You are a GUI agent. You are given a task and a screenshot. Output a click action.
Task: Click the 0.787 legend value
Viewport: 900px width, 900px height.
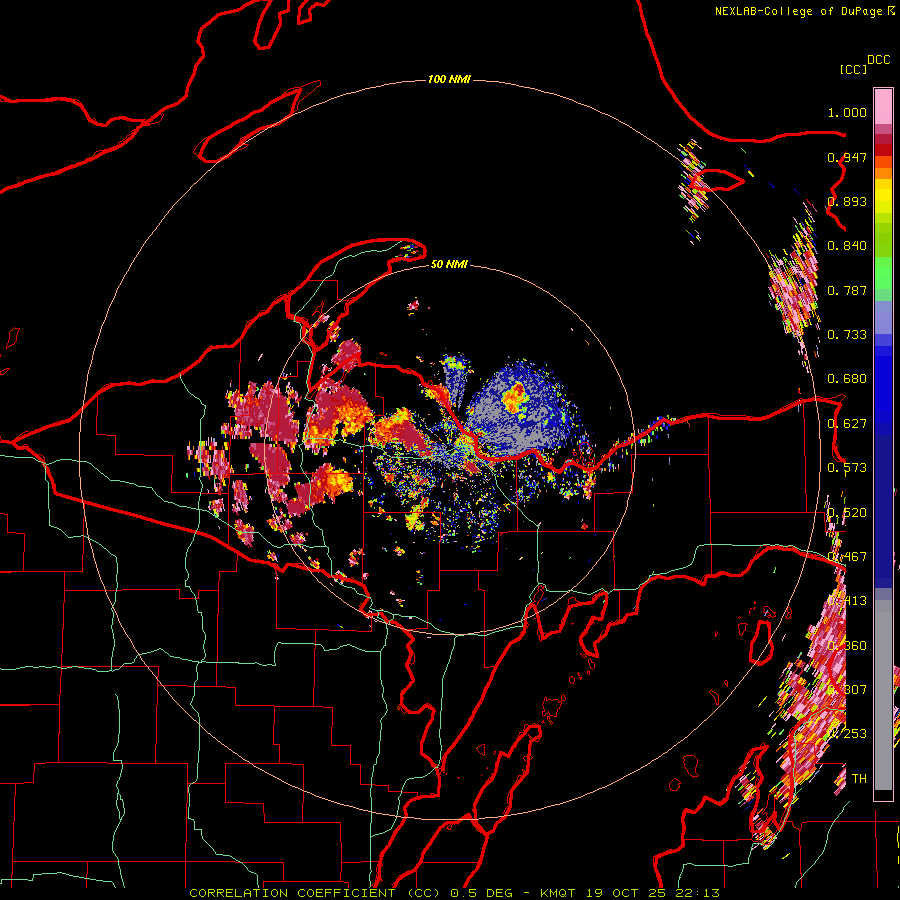(x=847, y=290)
